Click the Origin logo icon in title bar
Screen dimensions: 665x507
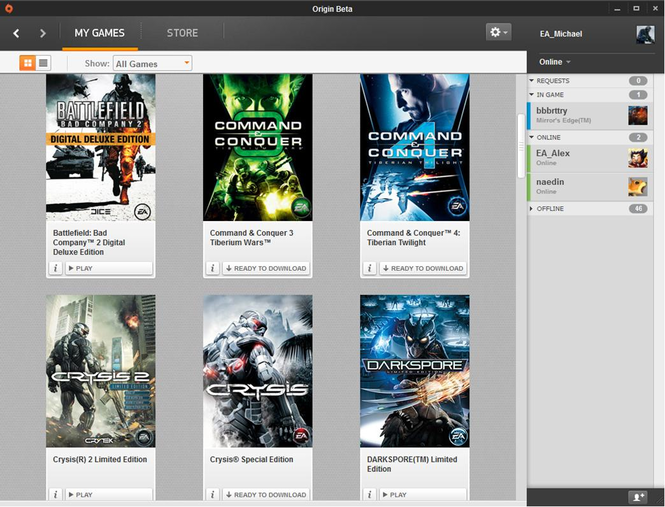[x=9, y=8]
